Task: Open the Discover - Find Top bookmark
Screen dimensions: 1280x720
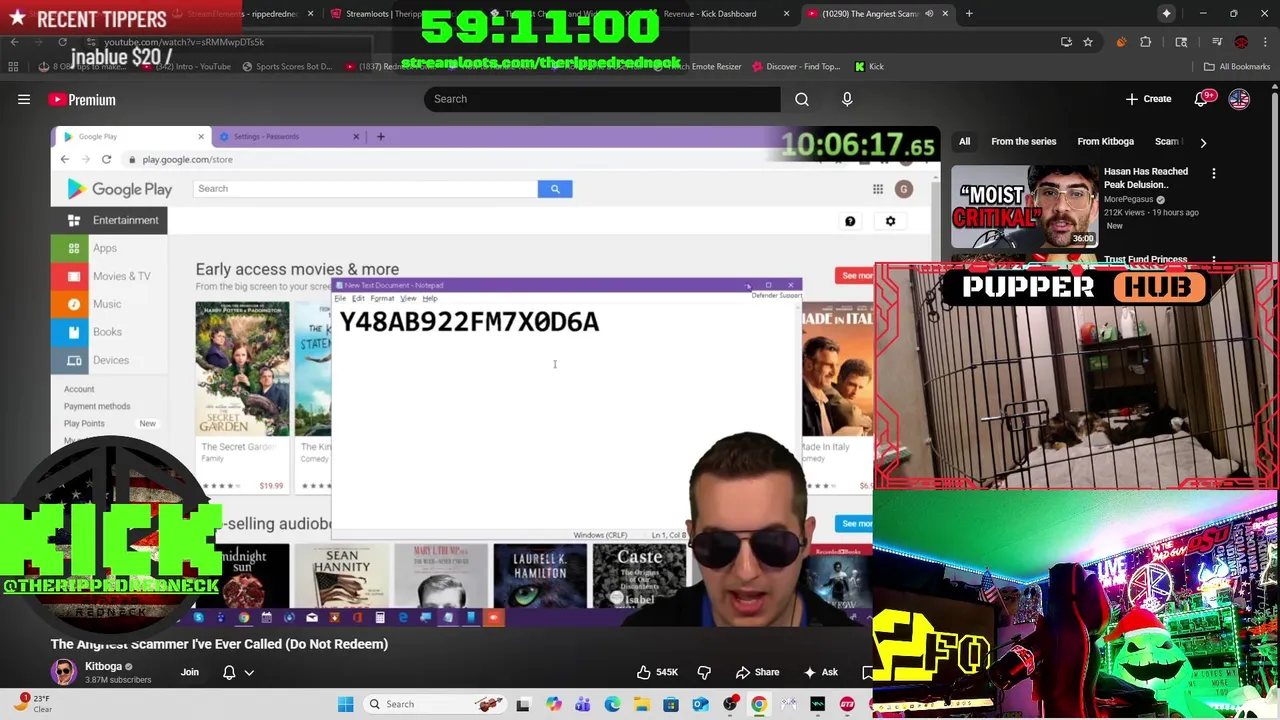Action: click(x=795, y=67)
